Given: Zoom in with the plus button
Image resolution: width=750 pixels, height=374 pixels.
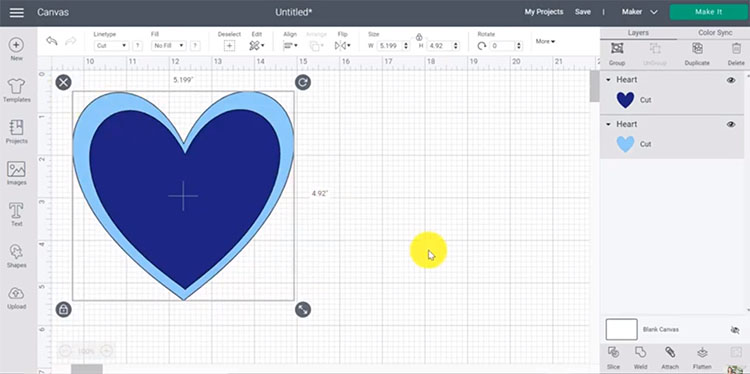Looking at the screenshot, I should (106, 352).
